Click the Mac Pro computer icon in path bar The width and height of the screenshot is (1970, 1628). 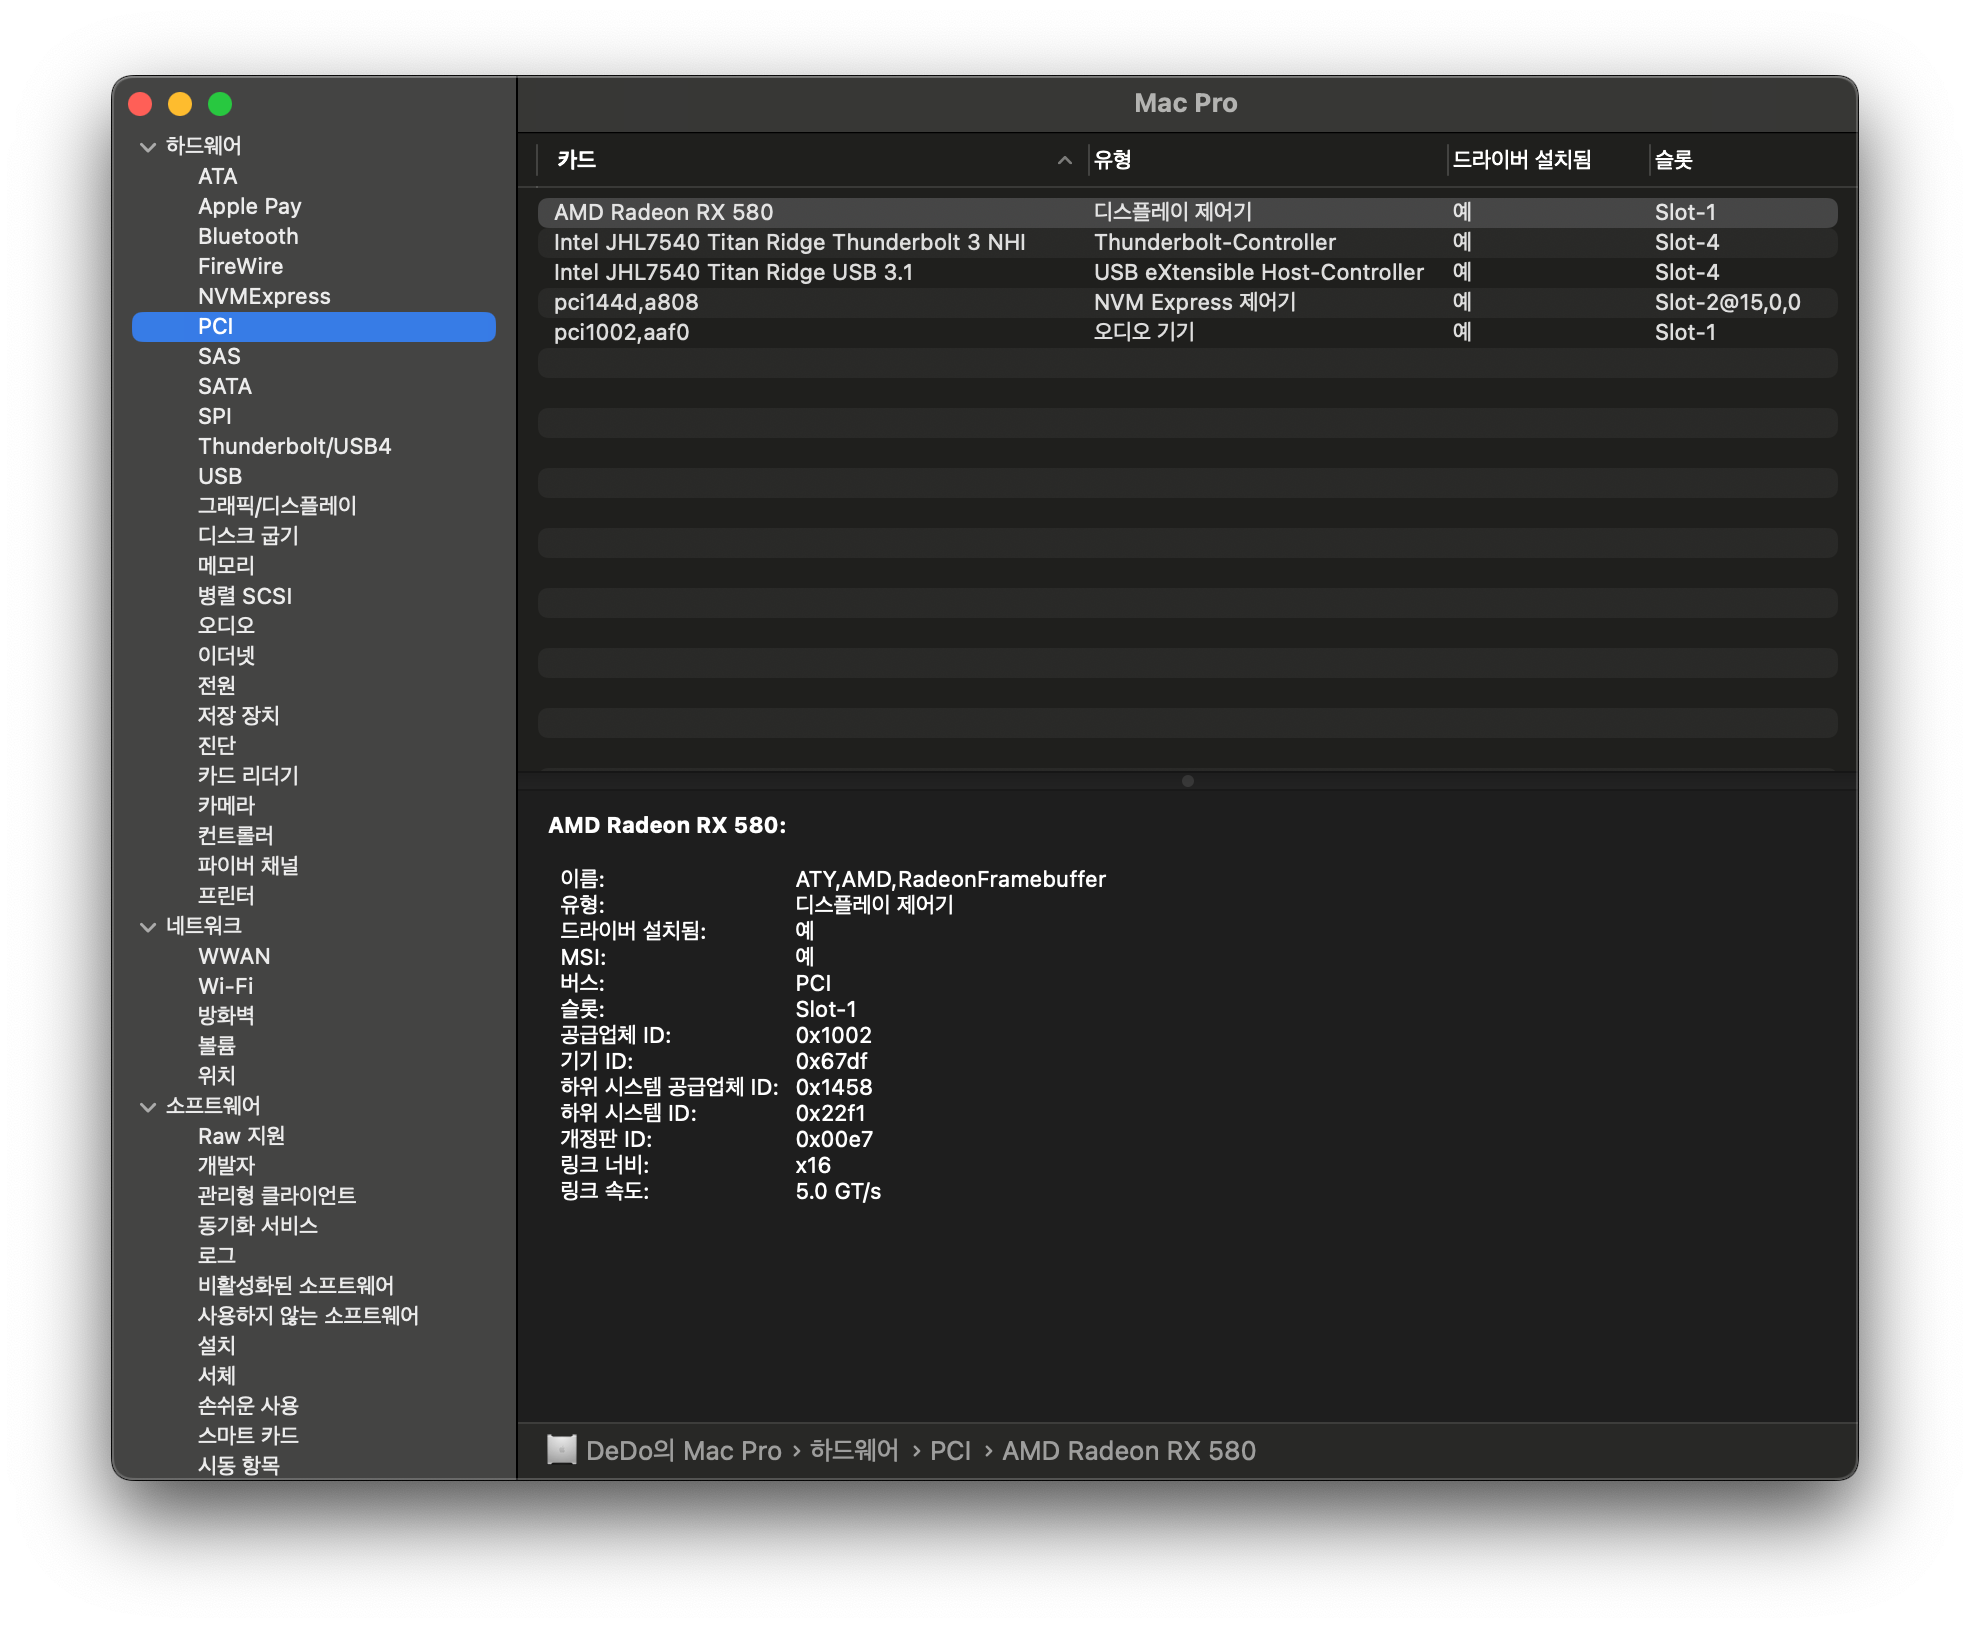pos(562,1450)
